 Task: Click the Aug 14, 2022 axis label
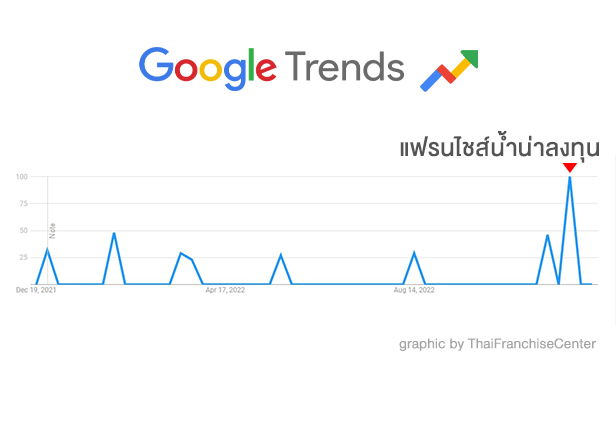click(x=414, y=290)
